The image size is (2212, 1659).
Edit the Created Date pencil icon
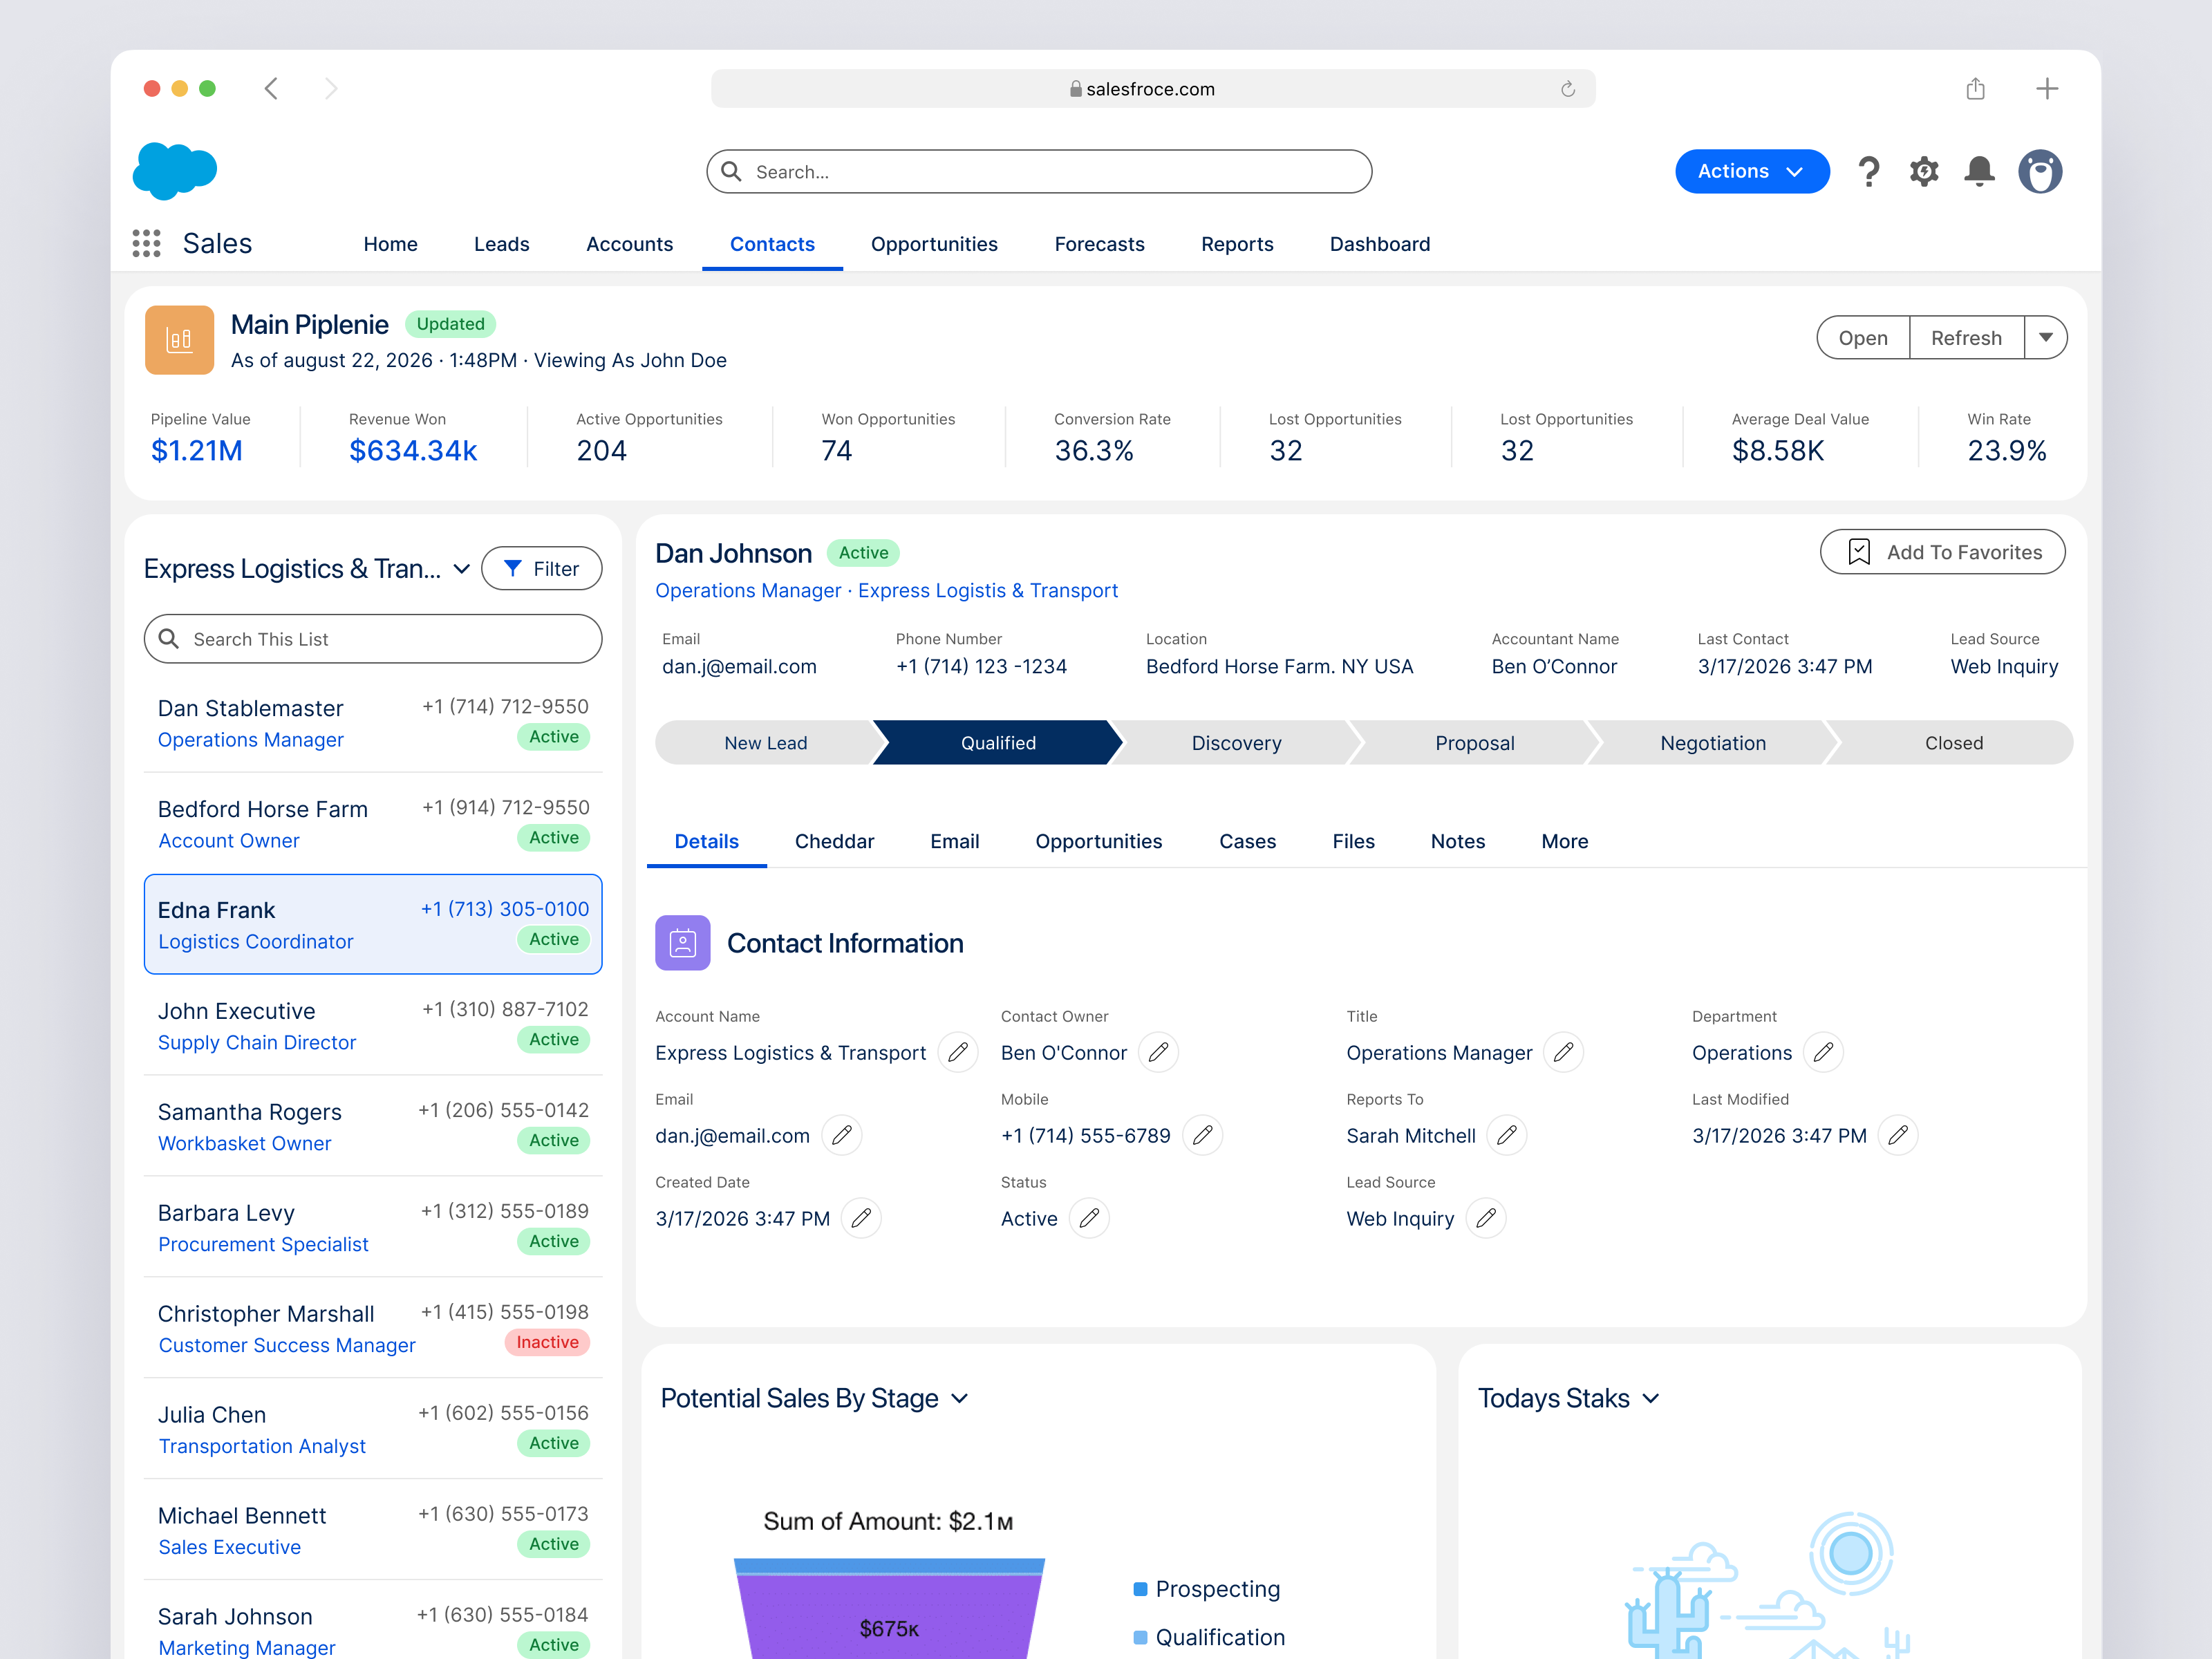pos(861,1218)
